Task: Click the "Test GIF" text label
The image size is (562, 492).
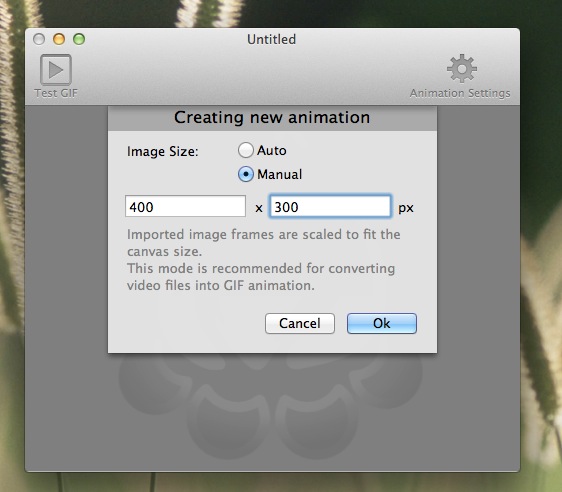Action: point(56,93)
